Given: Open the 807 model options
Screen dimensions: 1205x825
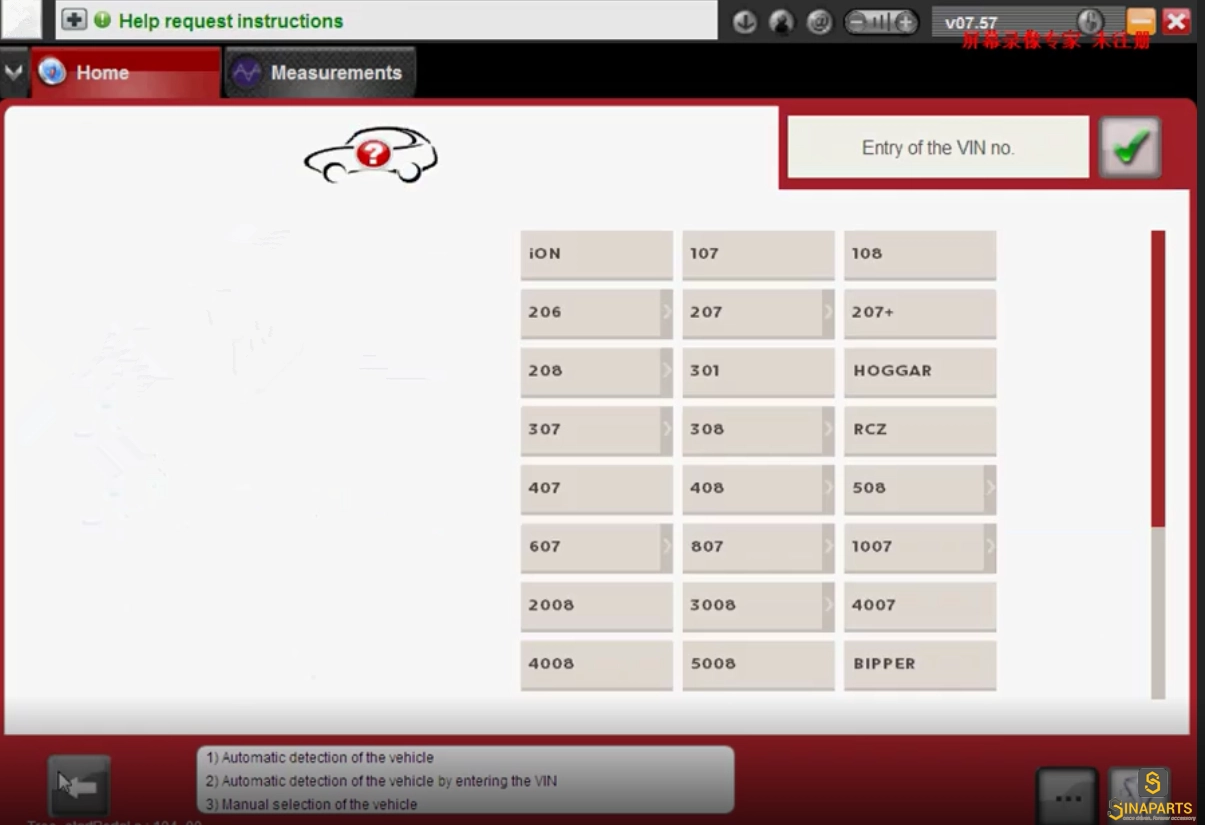Looking at the screenshot, I should coord(758,548).
